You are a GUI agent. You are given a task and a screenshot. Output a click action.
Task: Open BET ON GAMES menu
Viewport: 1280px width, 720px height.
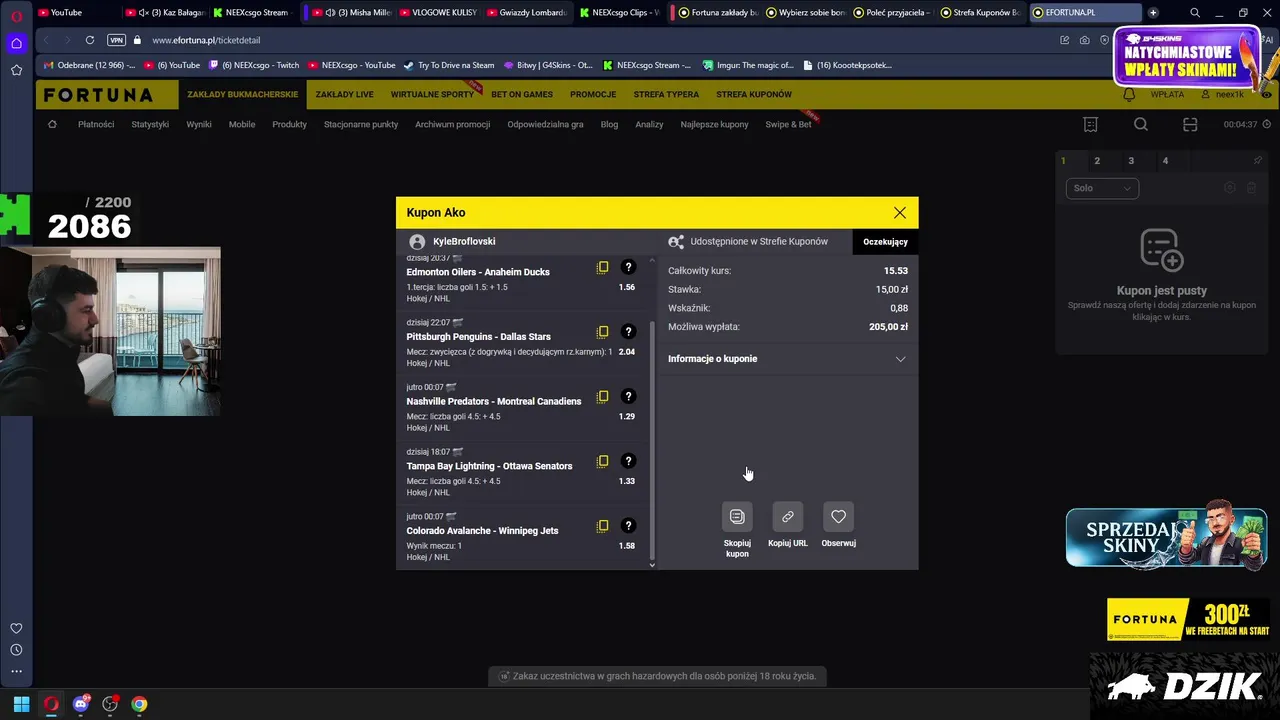coord(522,95)
